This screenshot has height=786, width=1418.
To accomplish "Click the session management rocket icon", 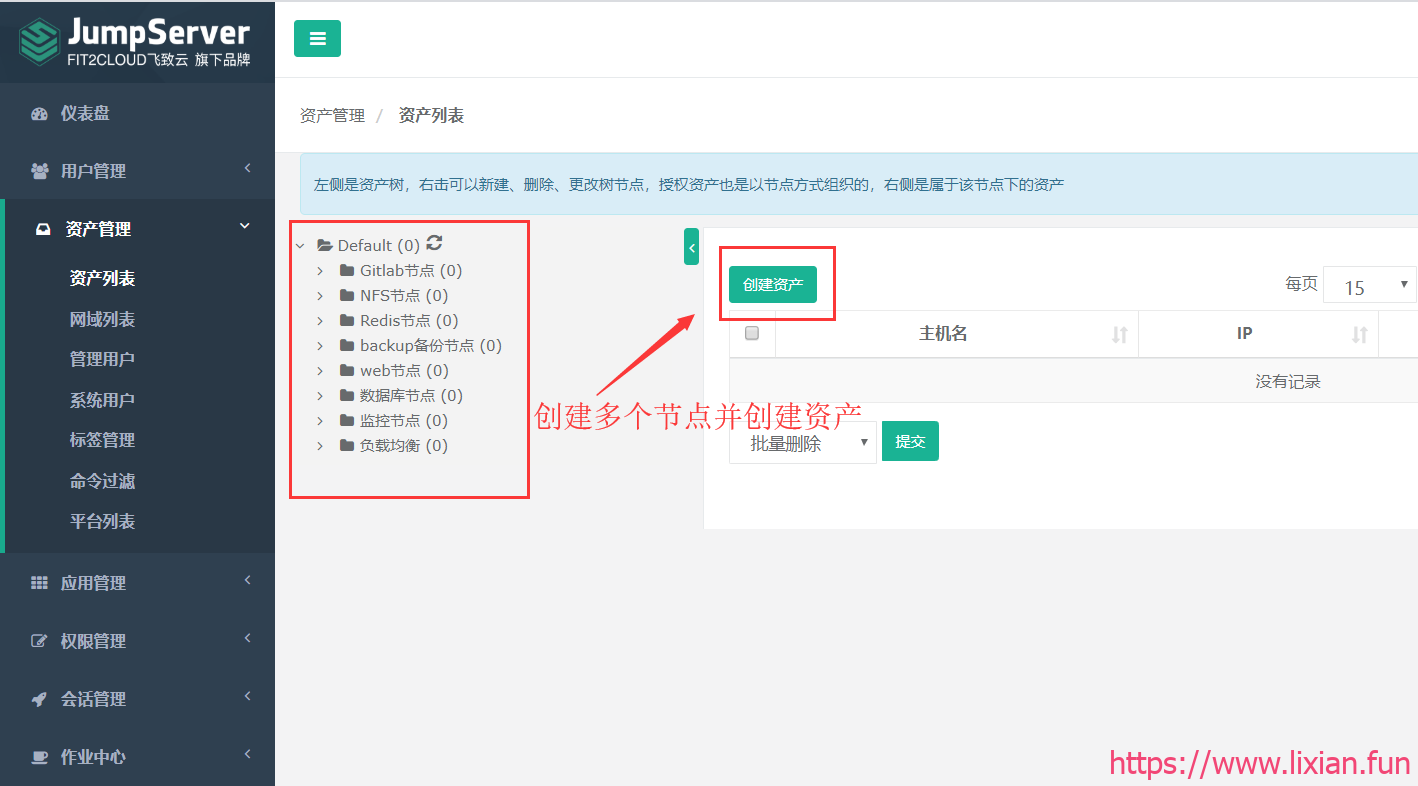I will (40, 699).
